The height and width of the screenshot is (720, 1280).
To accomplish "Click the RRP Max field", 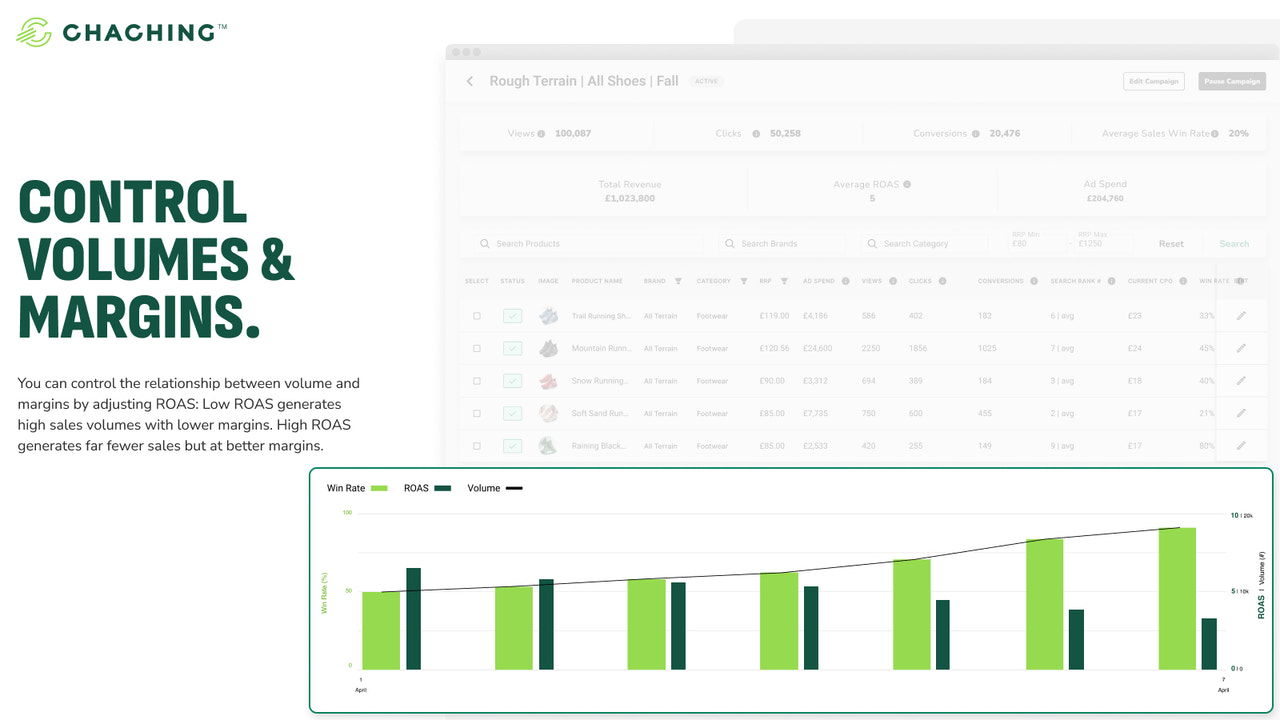I will click(1105, 243).
